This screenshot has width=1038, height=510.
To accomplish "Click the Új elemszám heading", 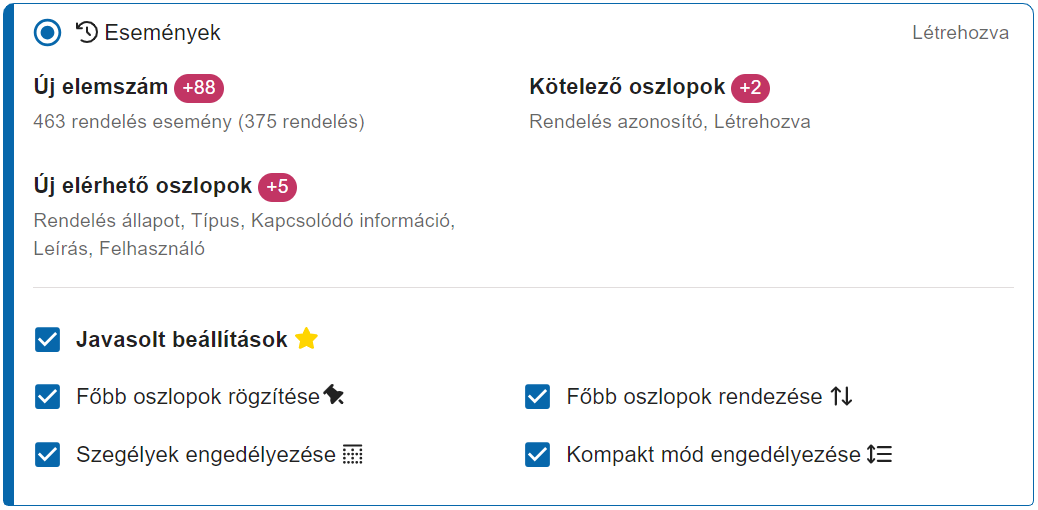I will [101, 87].
